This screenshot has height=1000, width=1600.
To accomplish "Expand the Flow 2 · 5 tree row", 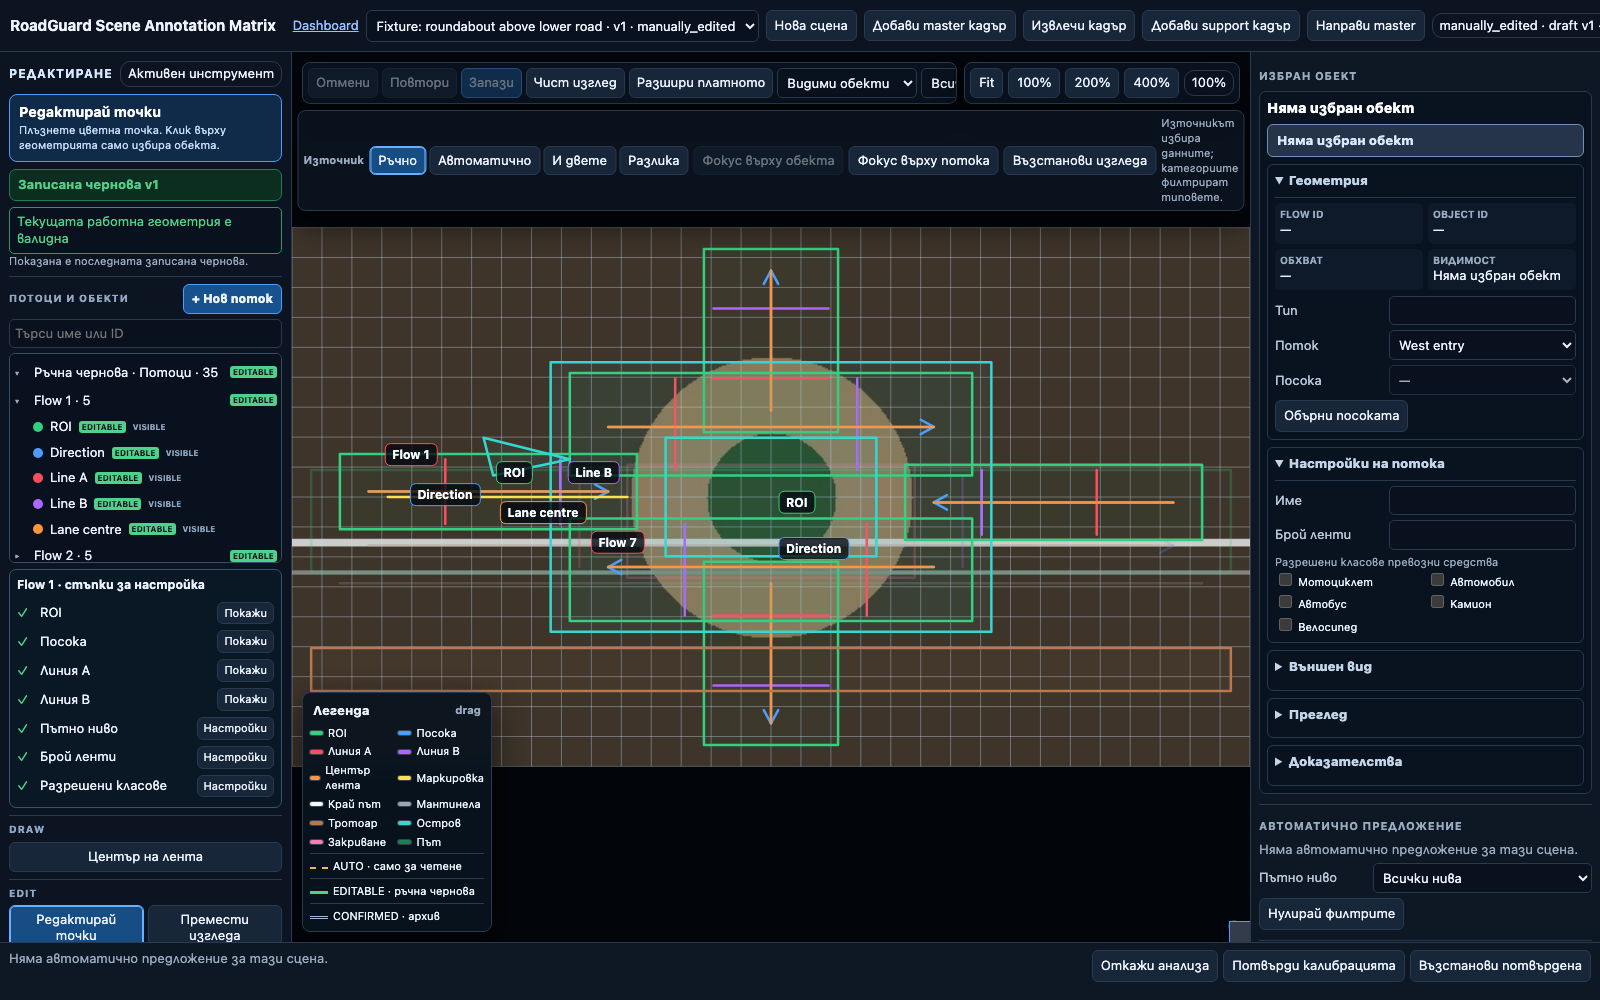I will (17, 556).
